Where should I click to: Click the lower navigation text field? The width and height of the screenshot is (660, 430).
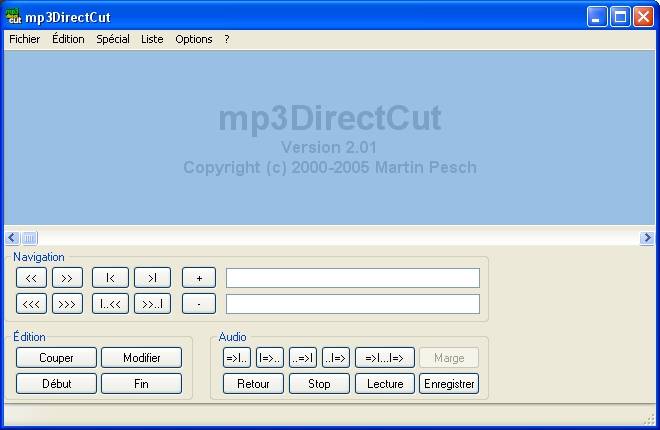[353, 304]
